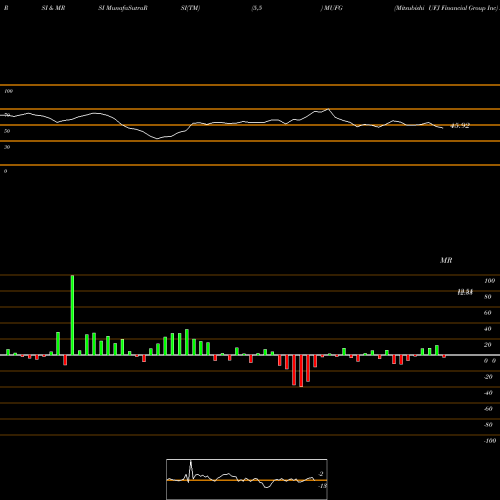Click the MR right-axis label 80
Viewport: 500px width, 500px height.
(x=488, y=297)
